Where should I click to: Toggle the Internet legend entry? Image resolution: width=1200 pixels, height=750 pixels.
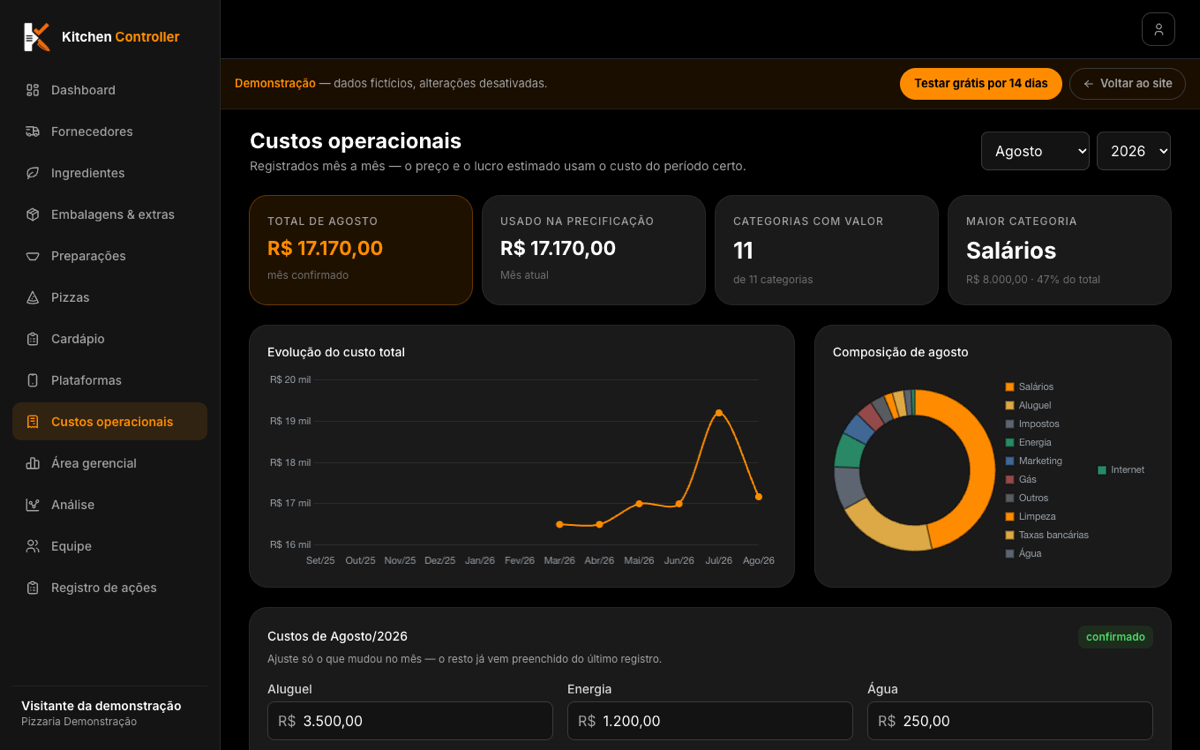tap(1121, 470)
